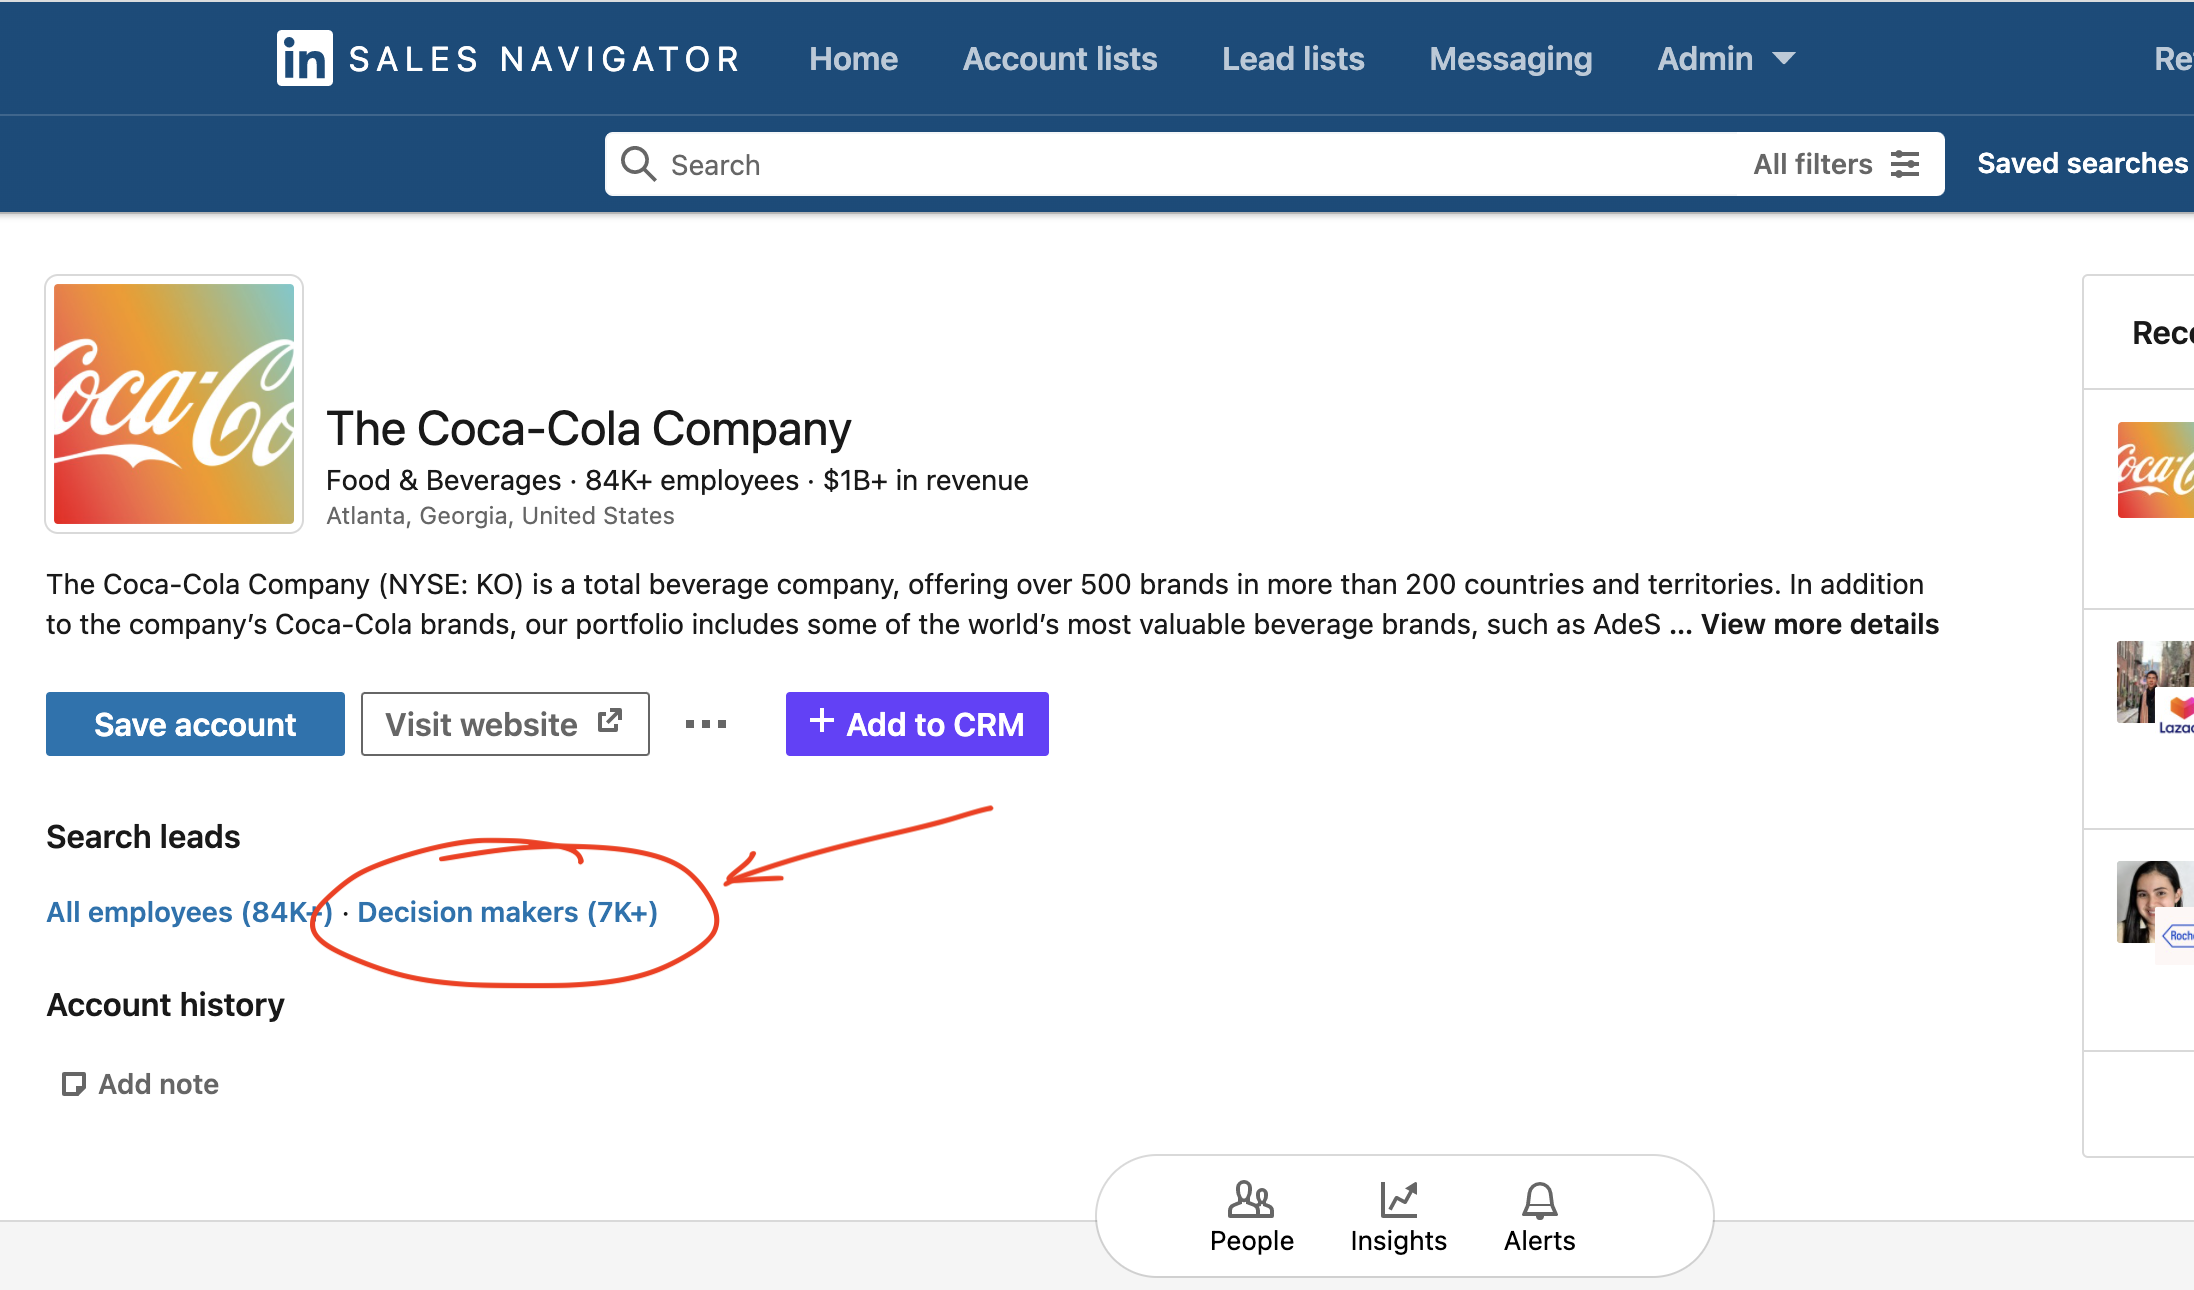
Task: Click Save account button
Action: click(x=195, y=724)
